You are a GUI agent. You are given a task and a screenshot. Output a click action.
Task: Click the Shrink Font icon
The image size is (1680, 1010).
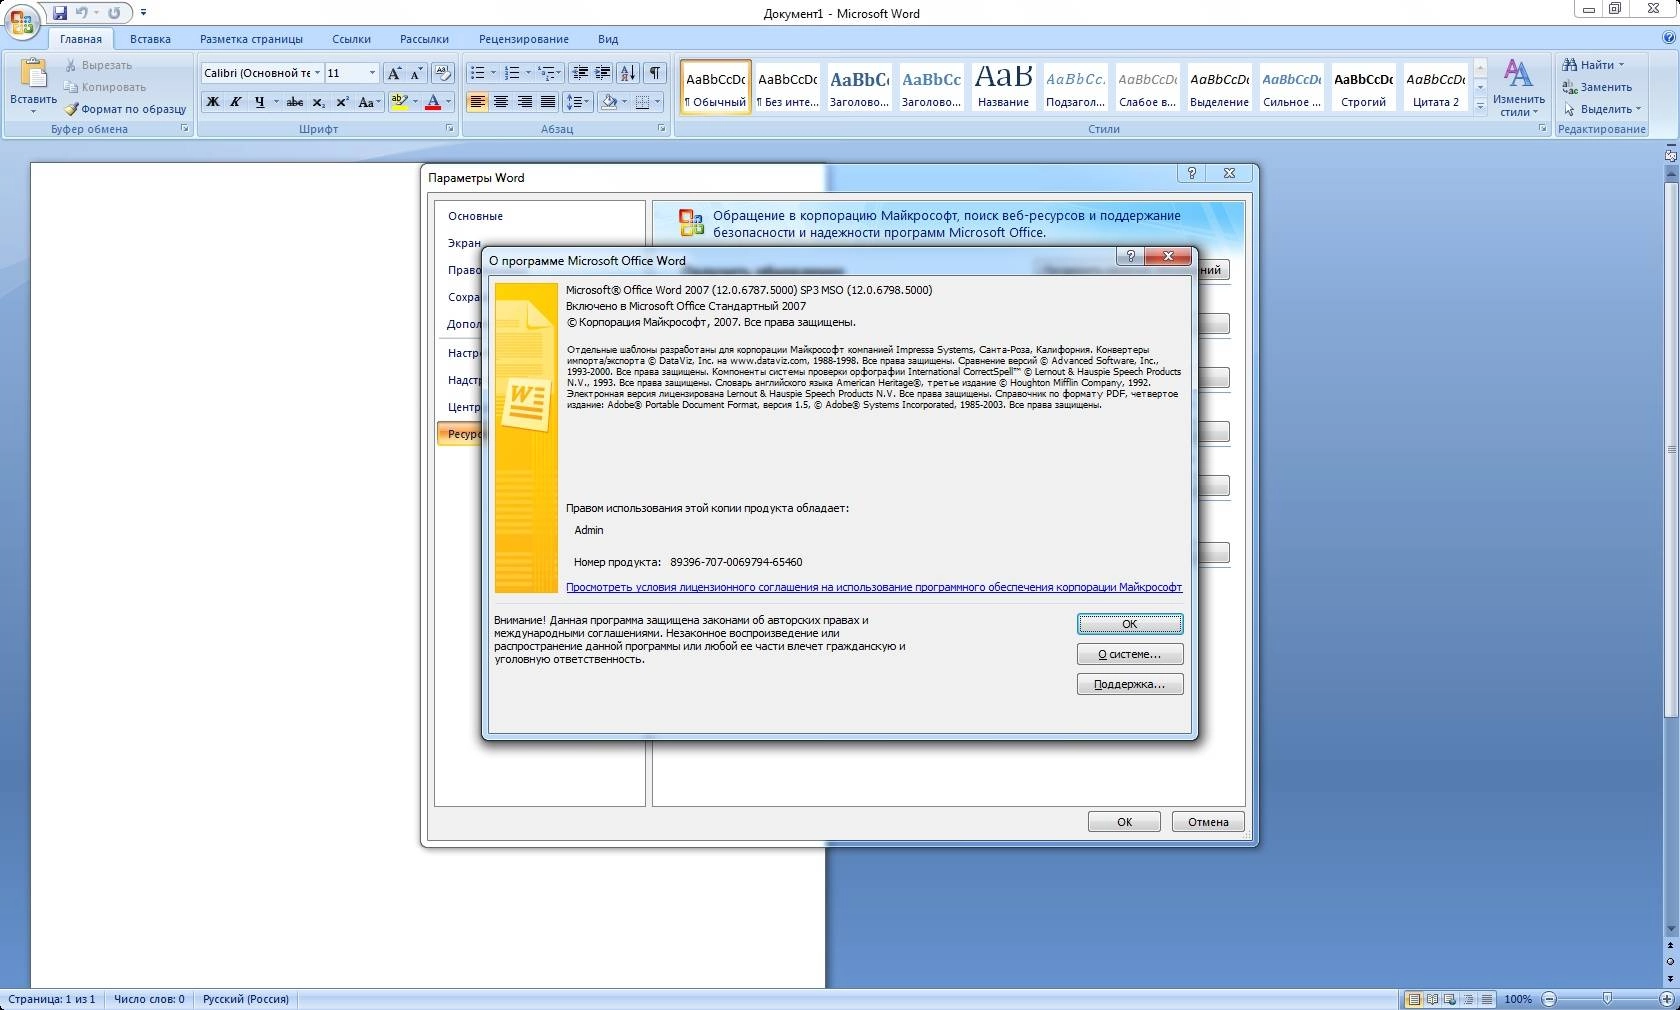[x=416, y=73]
